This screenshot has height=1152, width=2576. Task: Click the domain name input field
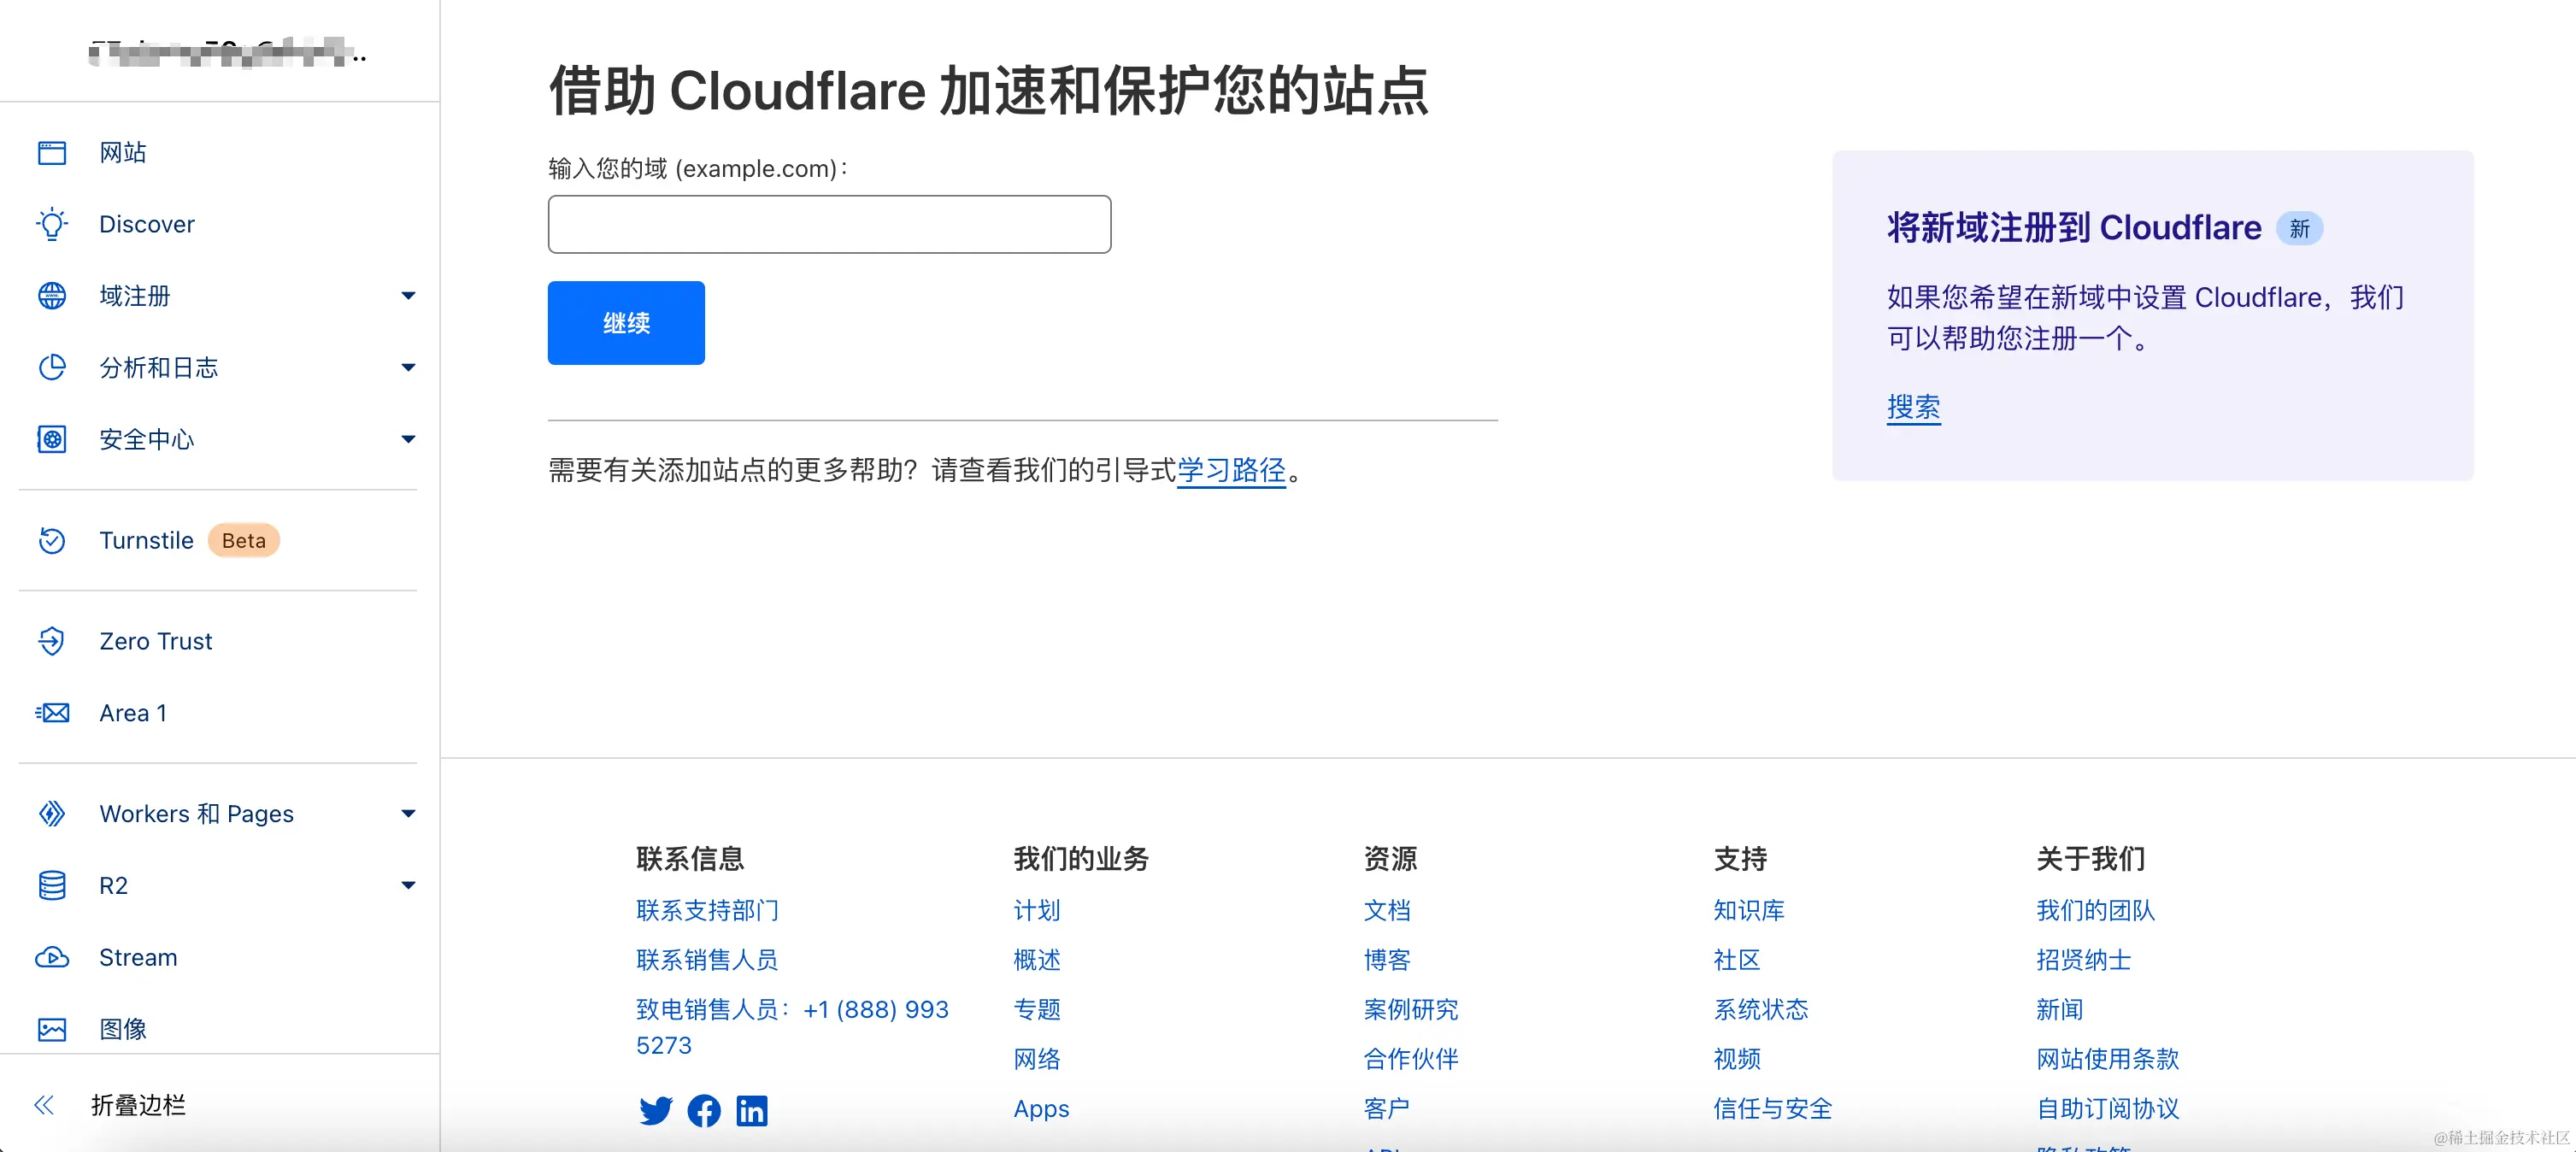click(829, 224)
